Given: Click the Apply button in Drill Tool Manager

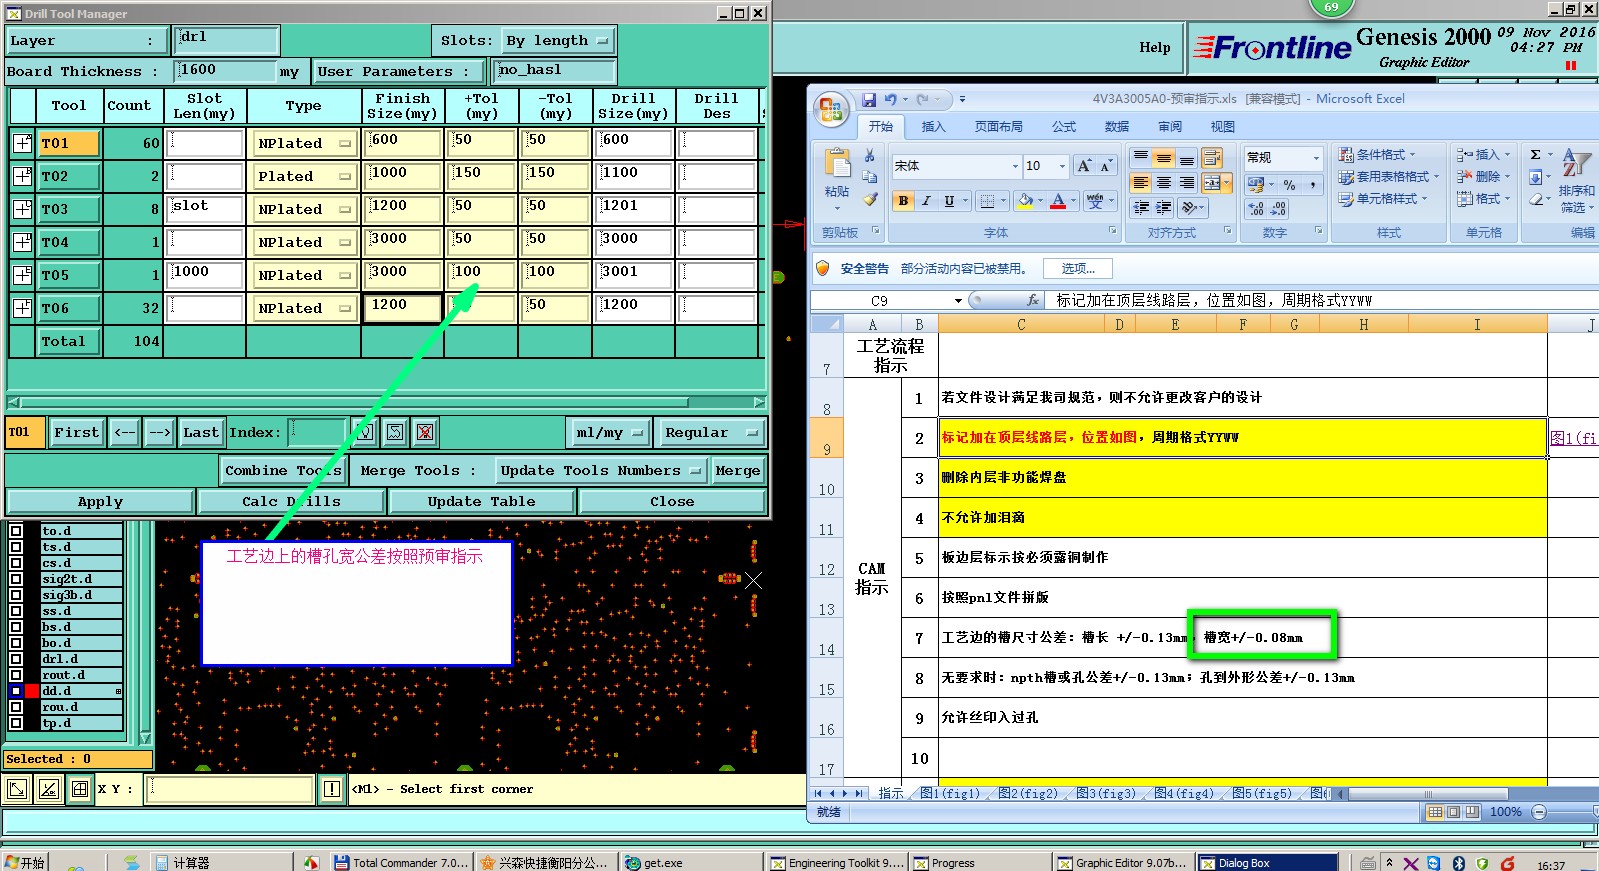Looking at the screenshot, I should (x=100, y=501).
